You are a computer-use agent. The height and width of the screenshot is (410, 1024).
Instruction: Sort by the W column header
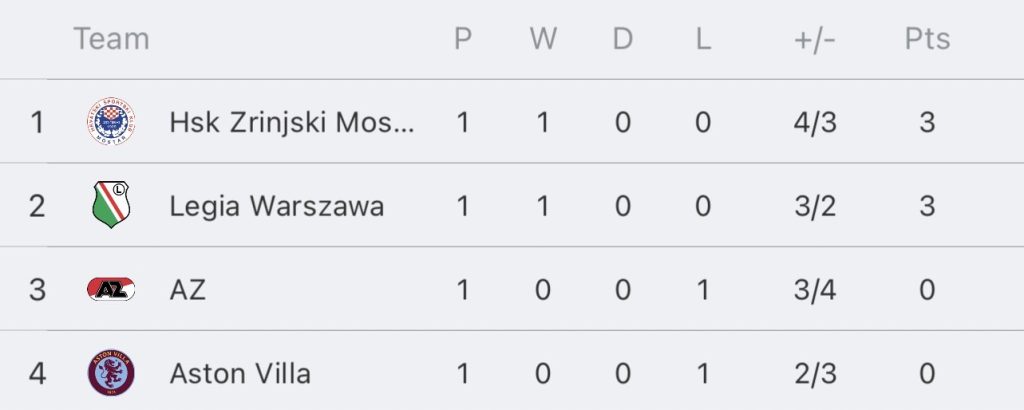(x=543, y=39)
